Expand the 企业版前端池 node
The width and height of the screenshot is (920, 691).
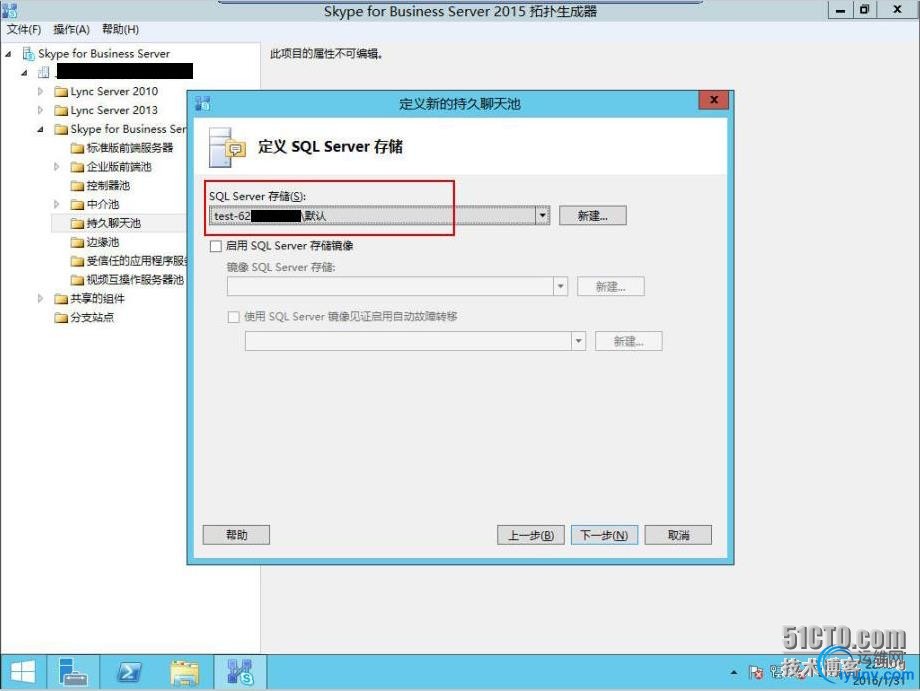coord(57,167)
